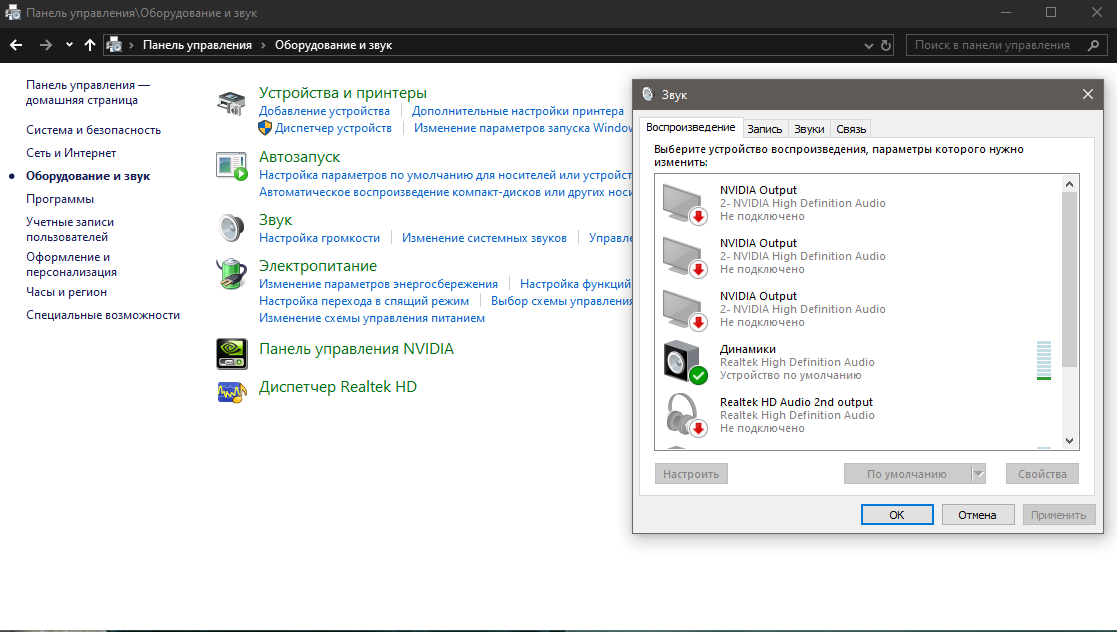Image resolution: width=1117 pixels, height=632 pixels.
Task: Go to Control Panel home page
Action: [88, 93]
